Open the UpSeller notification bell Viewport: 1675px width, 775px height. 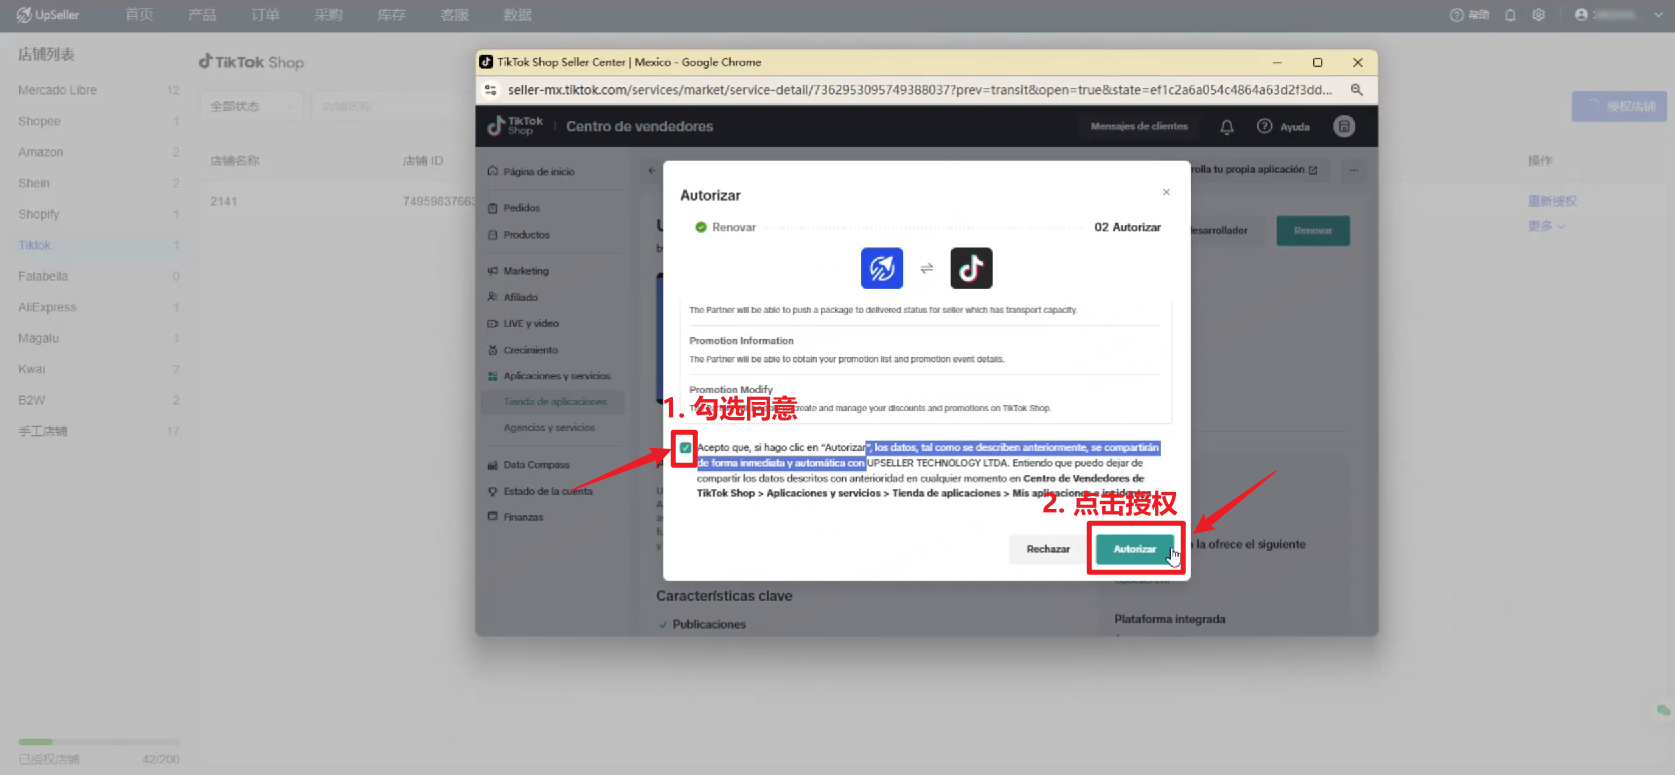(1510, 15)
